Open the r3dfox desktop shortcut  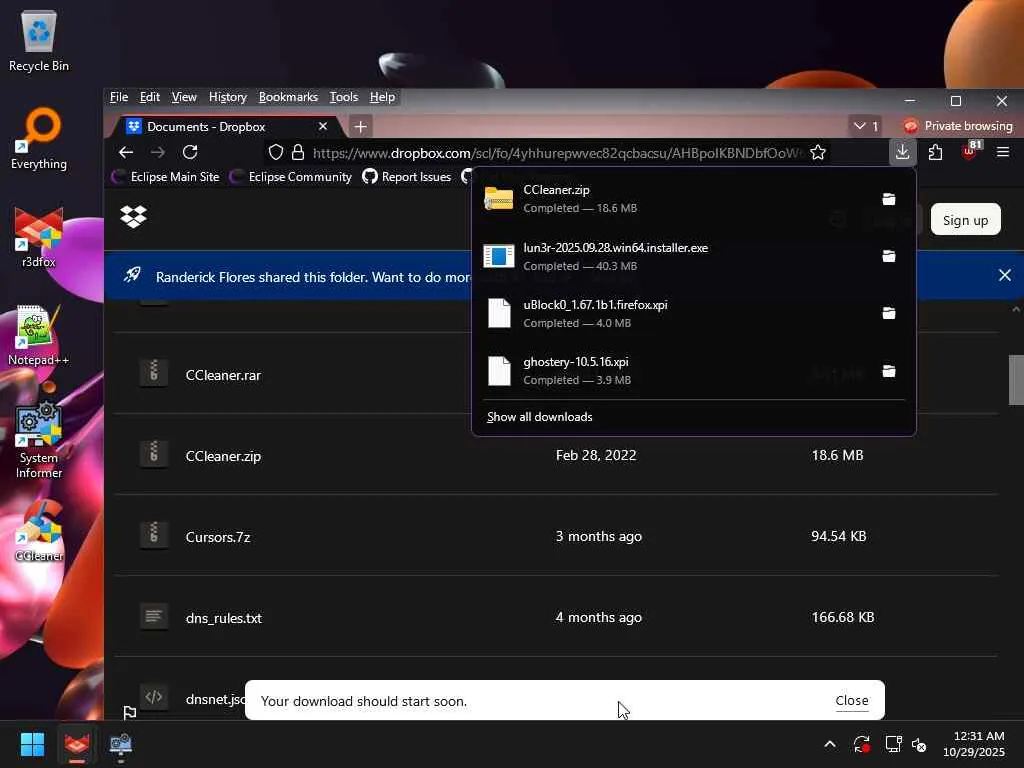(x=39, y=237)
